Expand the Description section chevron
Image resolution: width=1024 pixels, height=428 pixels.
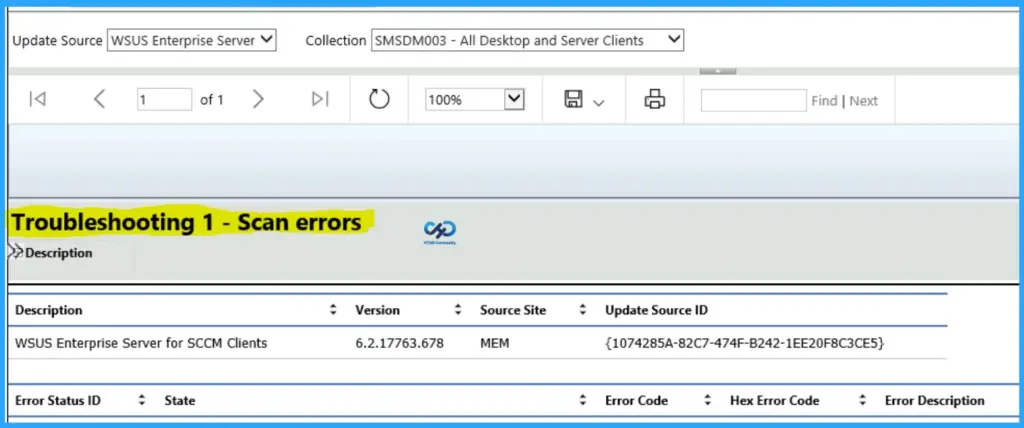coord(14,251)
